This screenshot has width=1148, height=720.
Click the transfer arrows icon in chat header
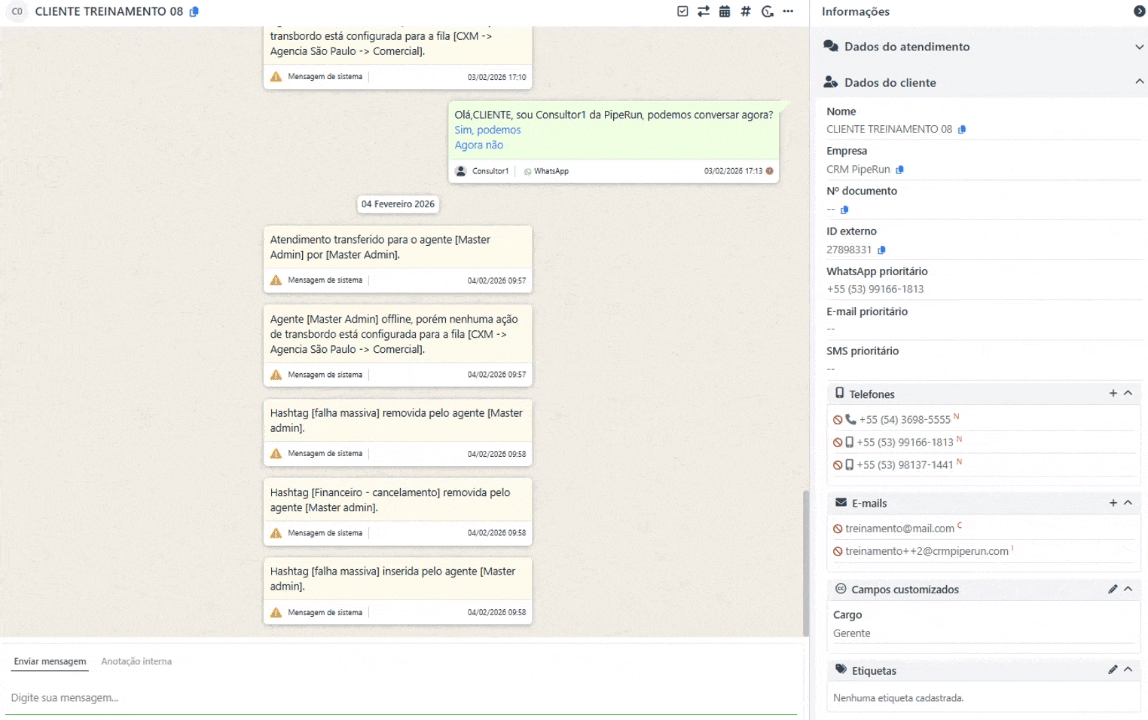point(703,12)
